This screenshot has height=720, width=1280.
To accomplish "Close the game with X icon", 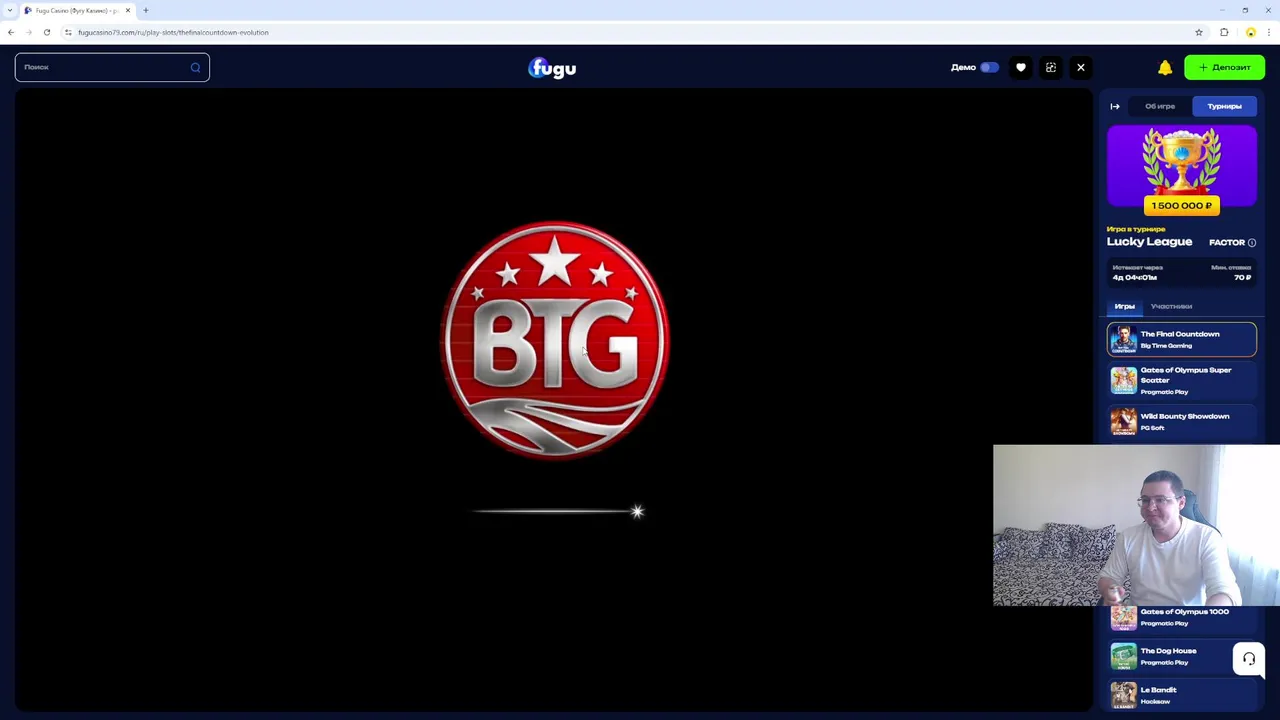I will tap(1081, 67).
